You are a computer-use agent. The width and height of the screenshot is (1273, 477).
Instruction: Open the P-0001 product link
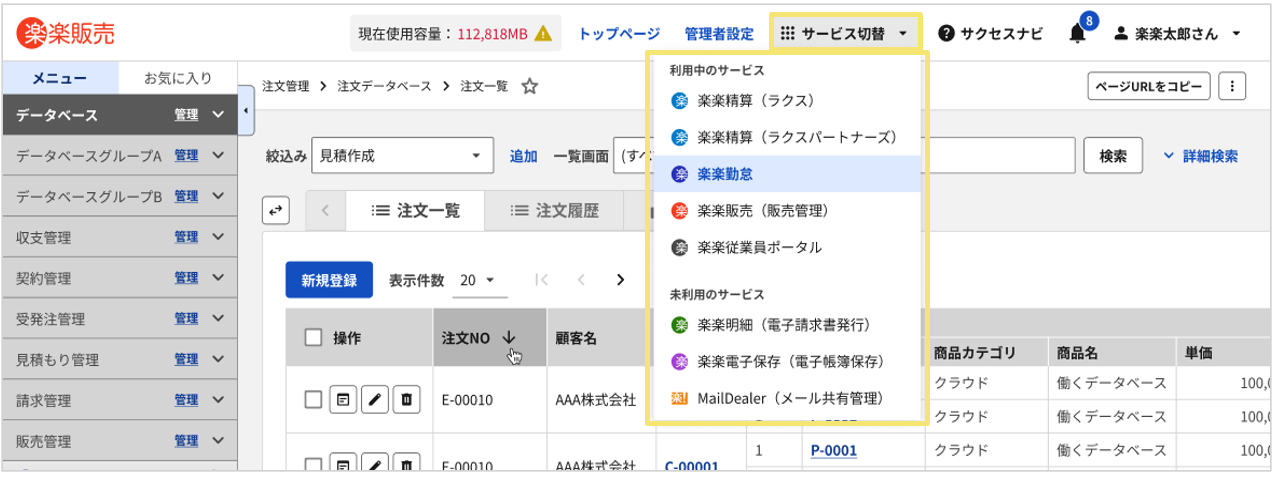click(x=833, y=450)
